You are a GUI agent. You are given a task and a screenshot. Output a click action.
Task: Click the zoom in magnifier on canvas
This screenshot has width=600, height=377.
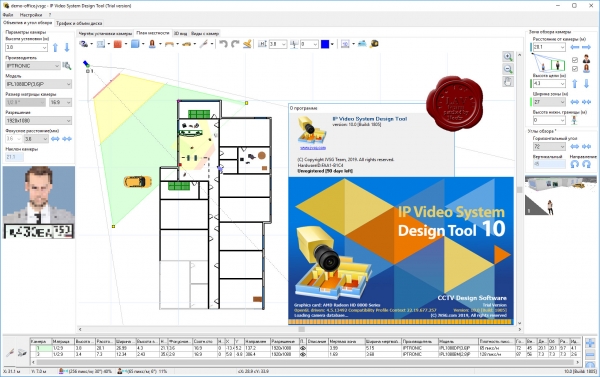(508, 57)
